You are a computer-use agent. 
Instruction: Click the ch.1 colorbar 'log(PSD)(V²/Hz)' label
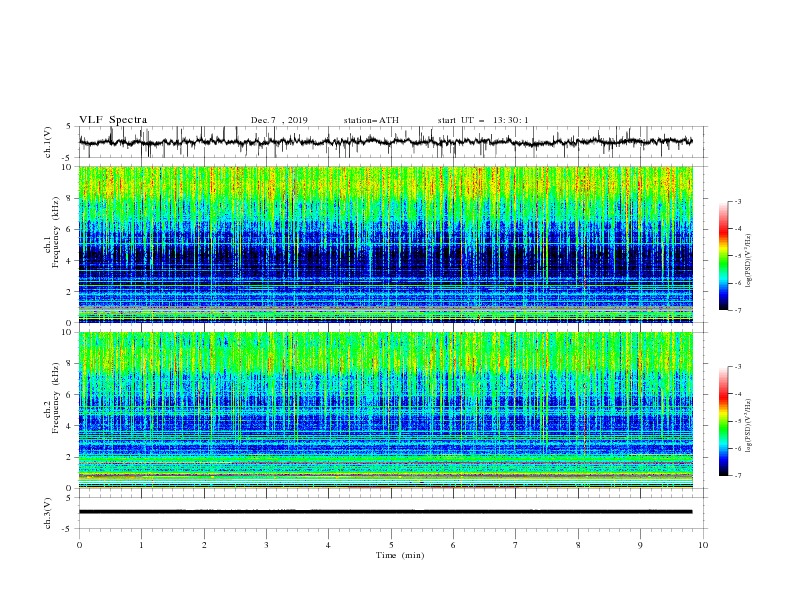click(x=748, y=261)
